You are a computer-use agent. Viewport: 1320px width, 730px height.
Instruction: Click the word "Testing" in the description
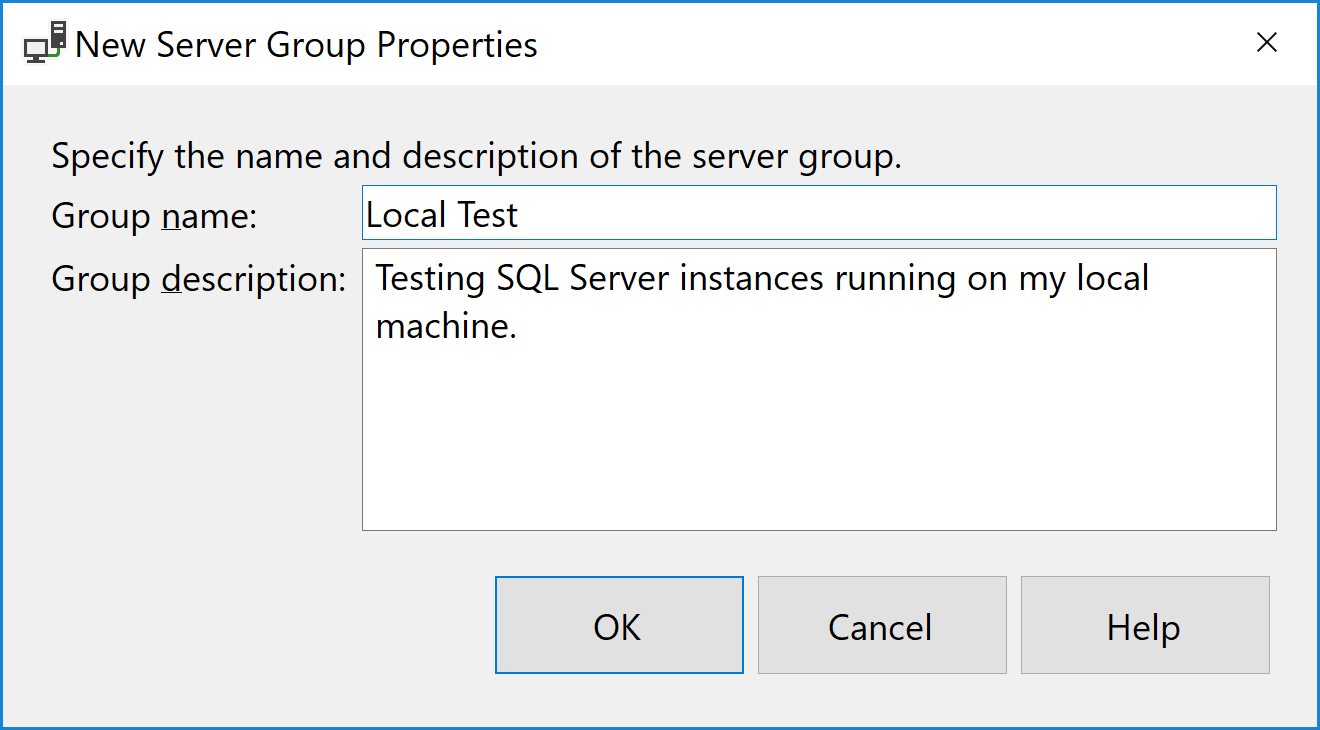(431, 279)
